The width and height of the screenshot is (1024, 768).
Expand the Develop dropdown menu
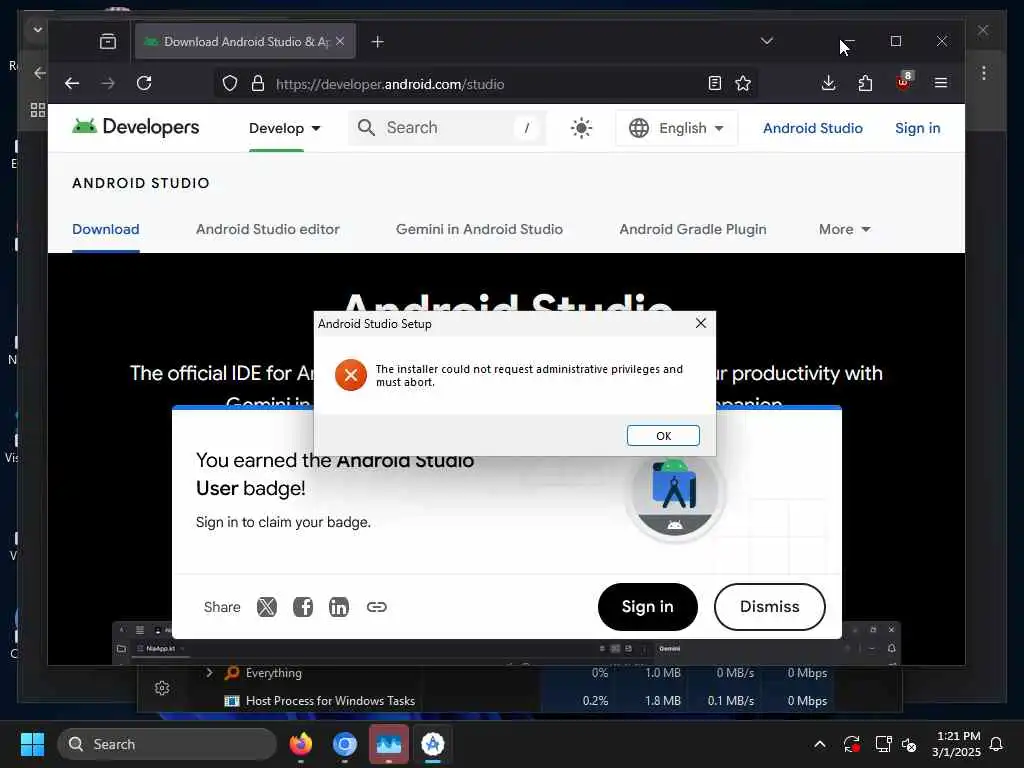click(x=285, y=128)
